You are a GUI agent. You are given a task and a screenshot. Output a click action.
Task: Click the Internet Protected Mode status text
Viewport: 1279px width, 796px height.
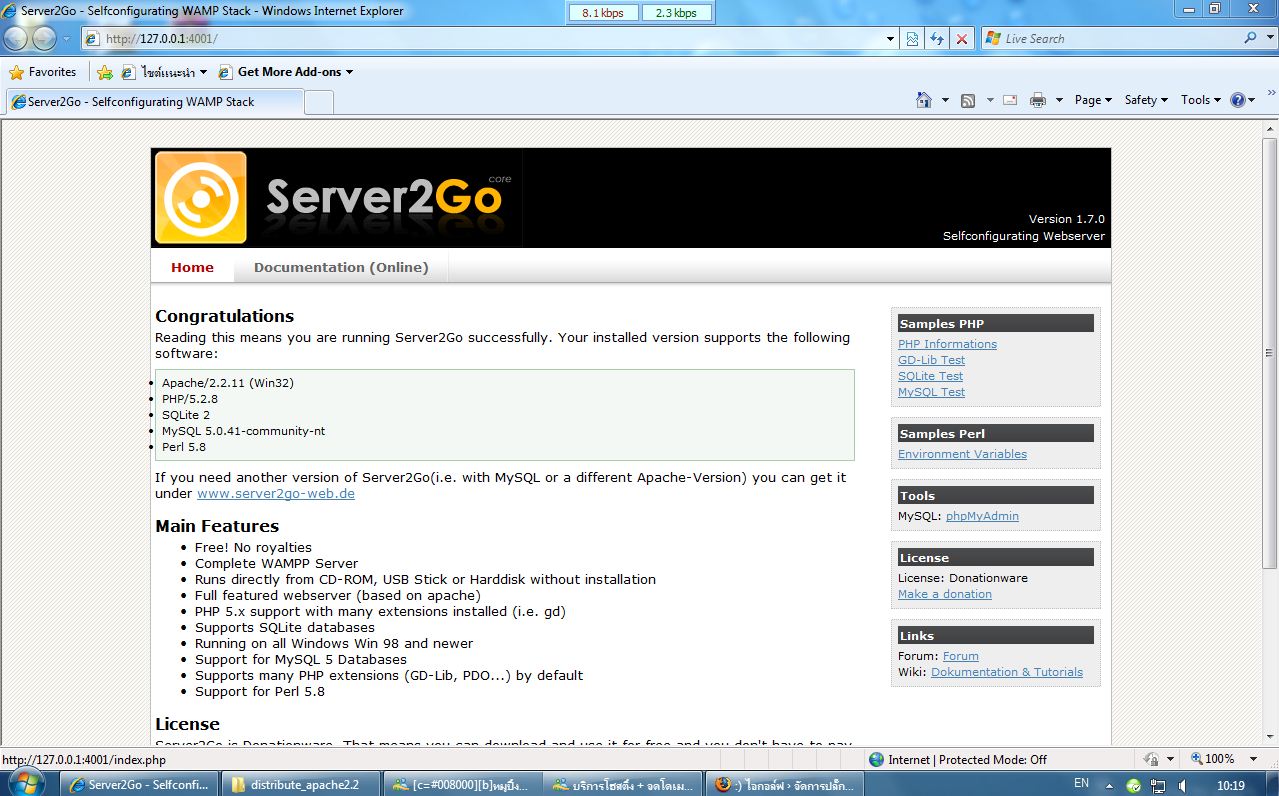pos(967,760)
